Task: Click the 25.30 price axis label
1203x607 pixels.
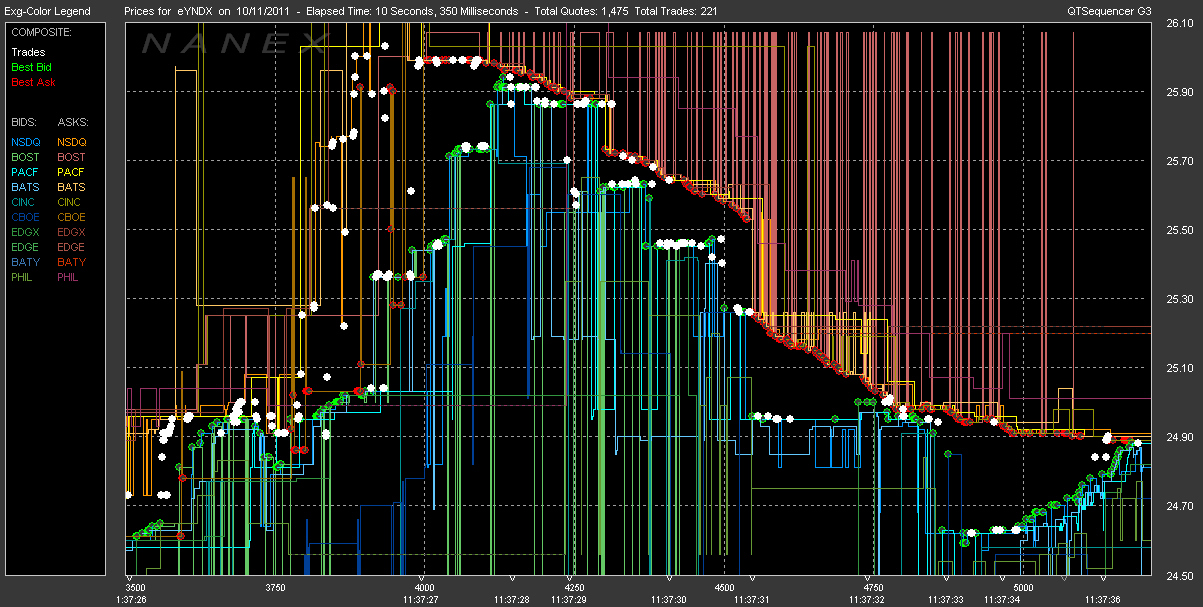Action: pos(1179,299)
